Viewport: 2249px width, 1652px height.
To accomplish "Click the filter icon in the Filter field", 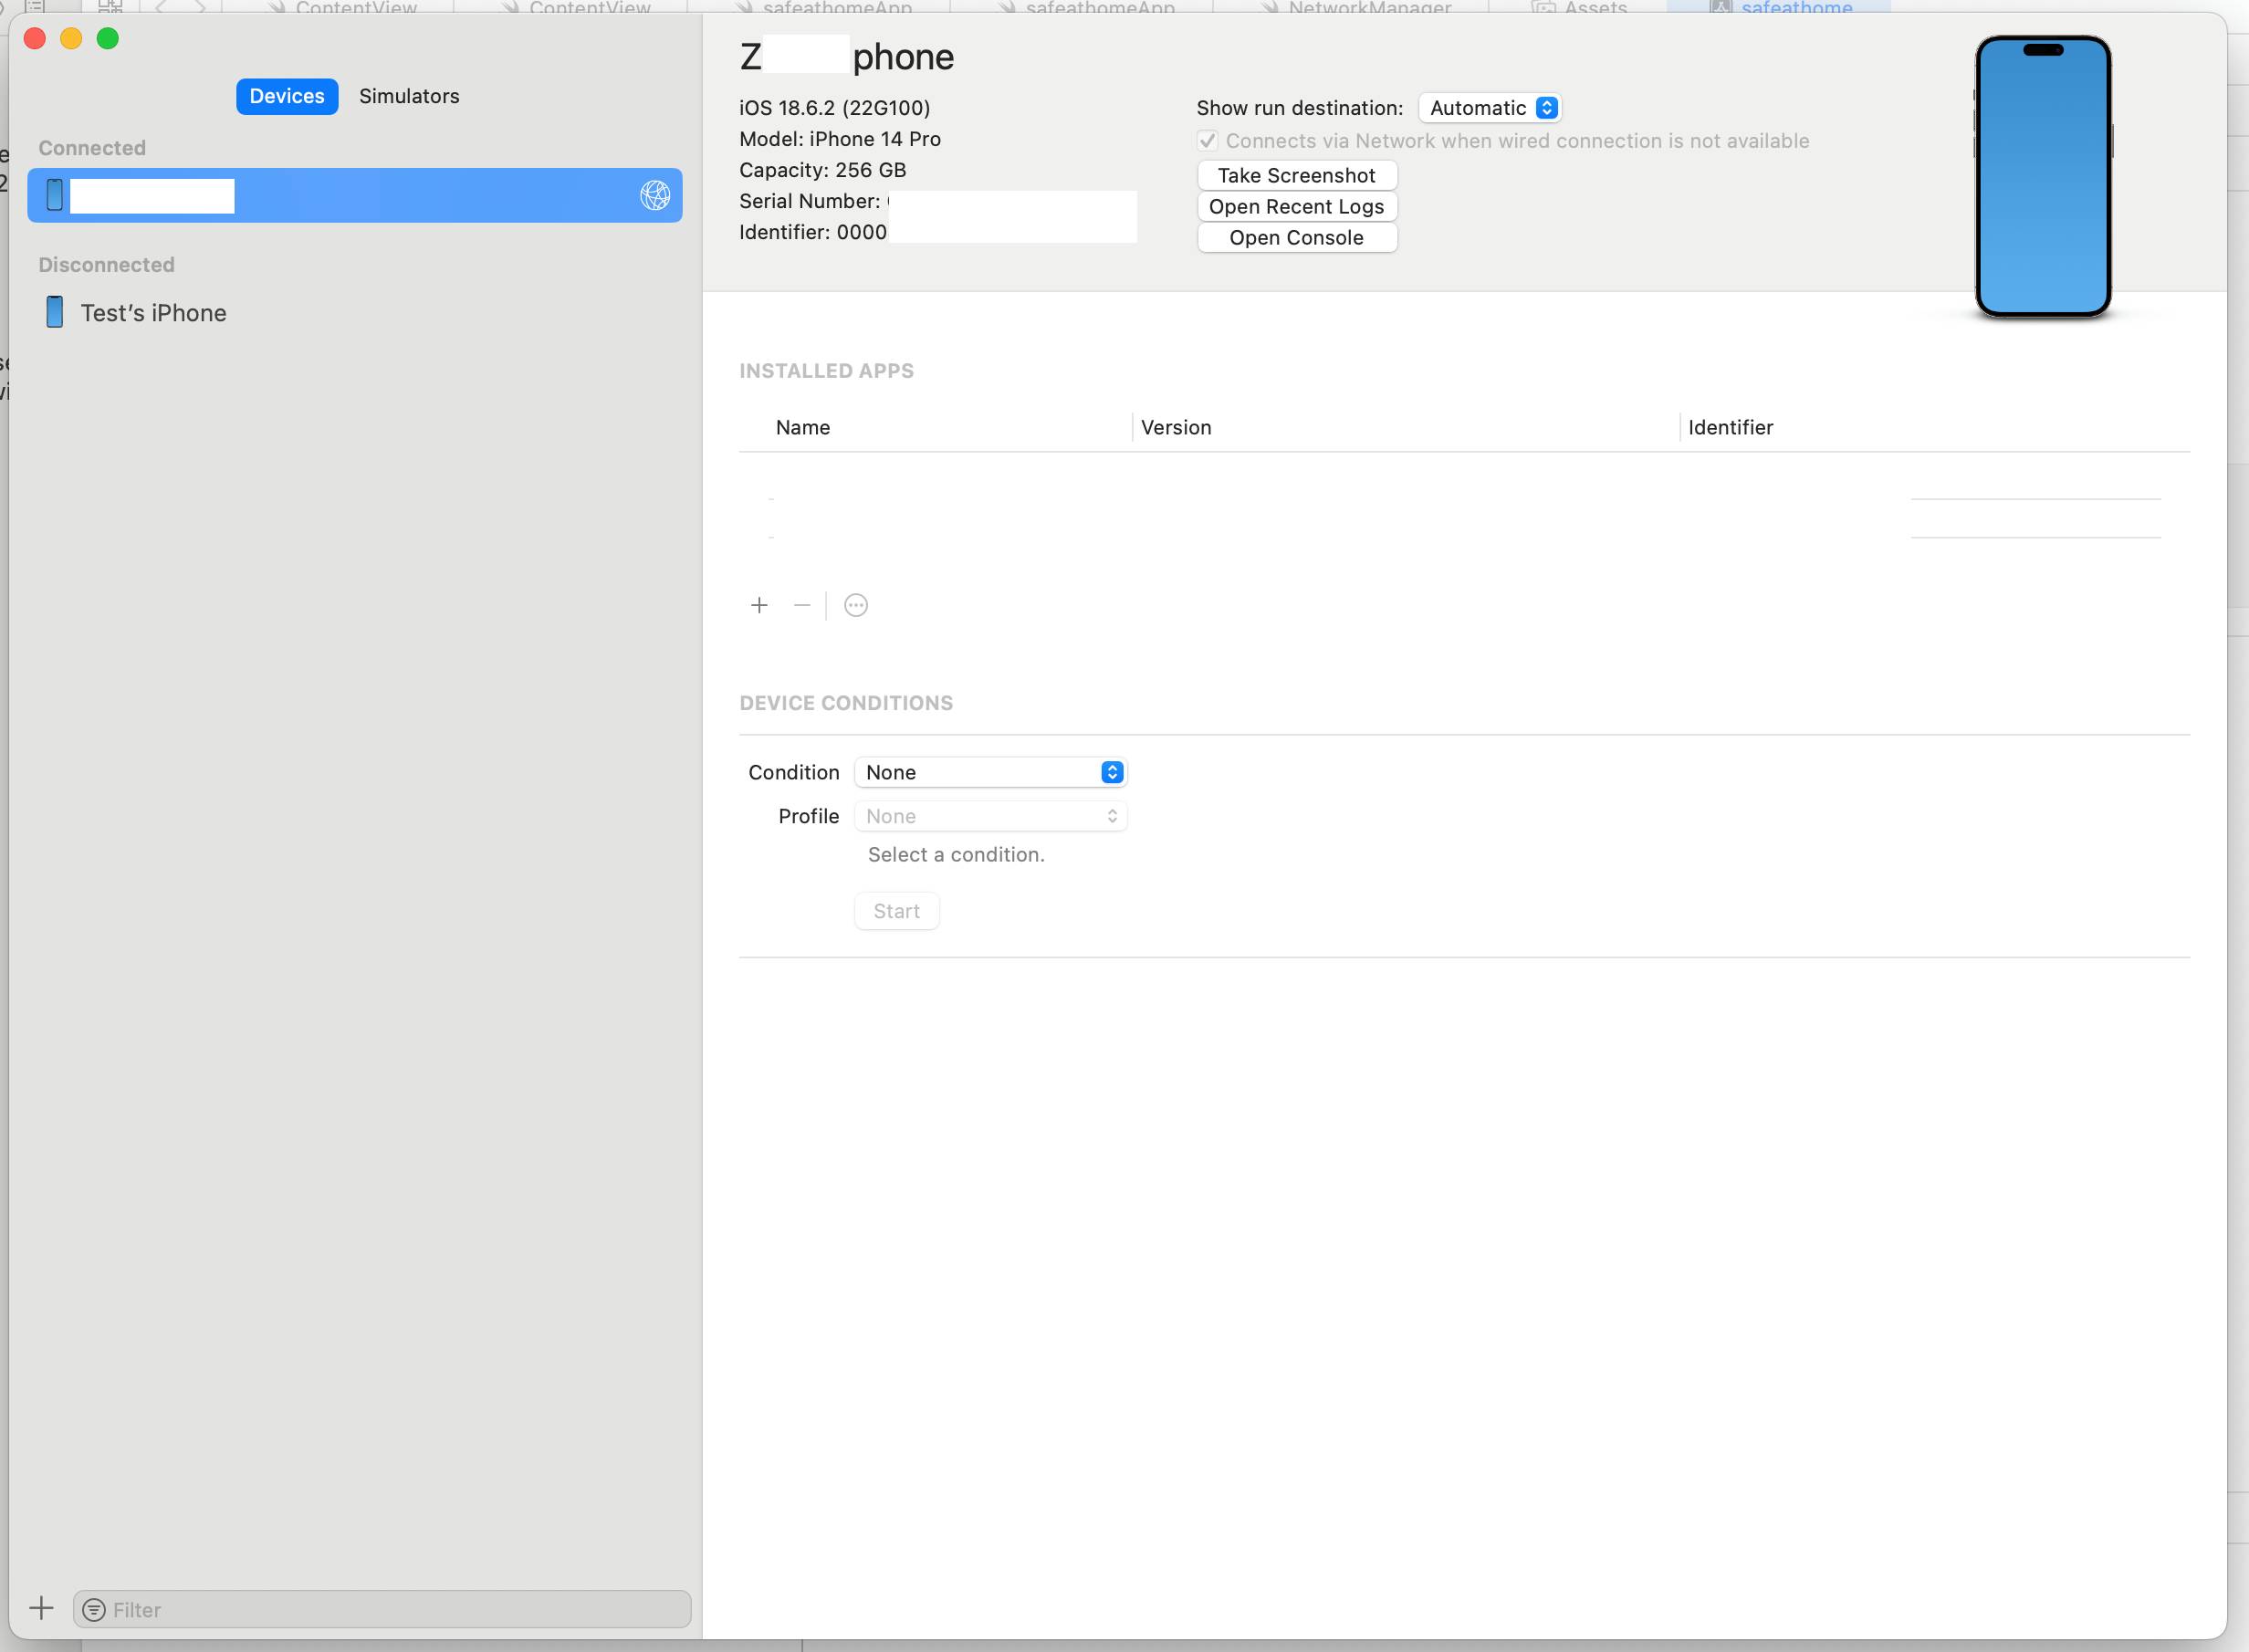I will pyautogui.click(x=94, y=1609).
